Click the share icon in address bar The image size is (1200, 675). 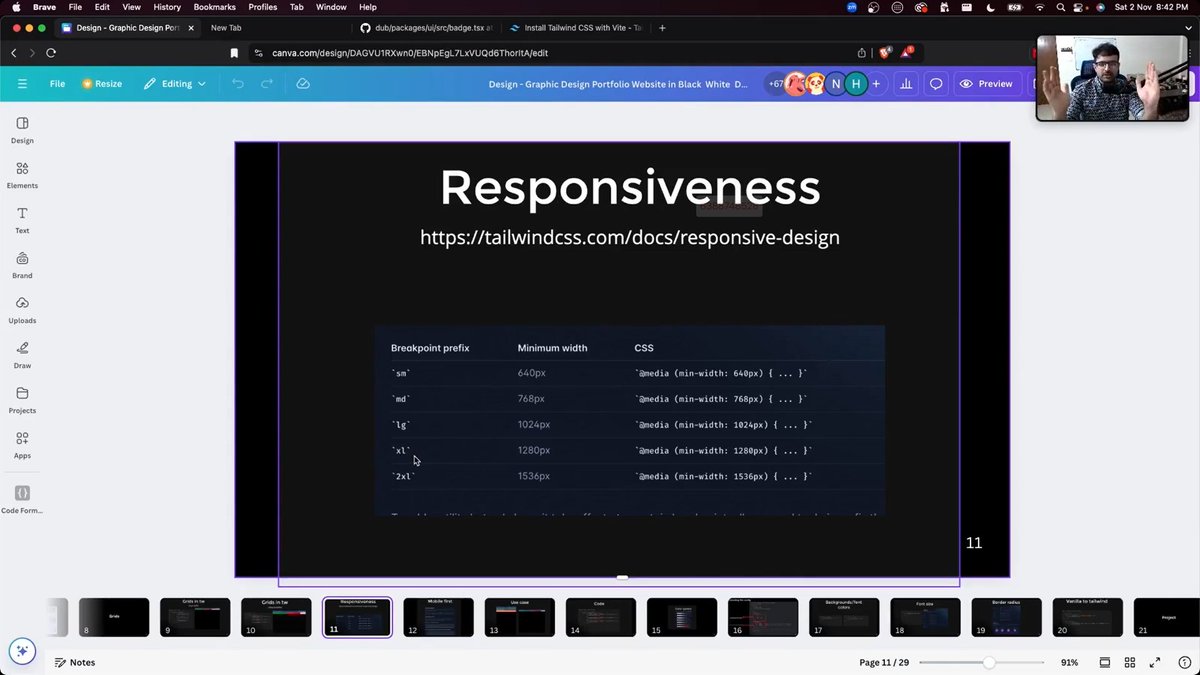coord(862,53)
